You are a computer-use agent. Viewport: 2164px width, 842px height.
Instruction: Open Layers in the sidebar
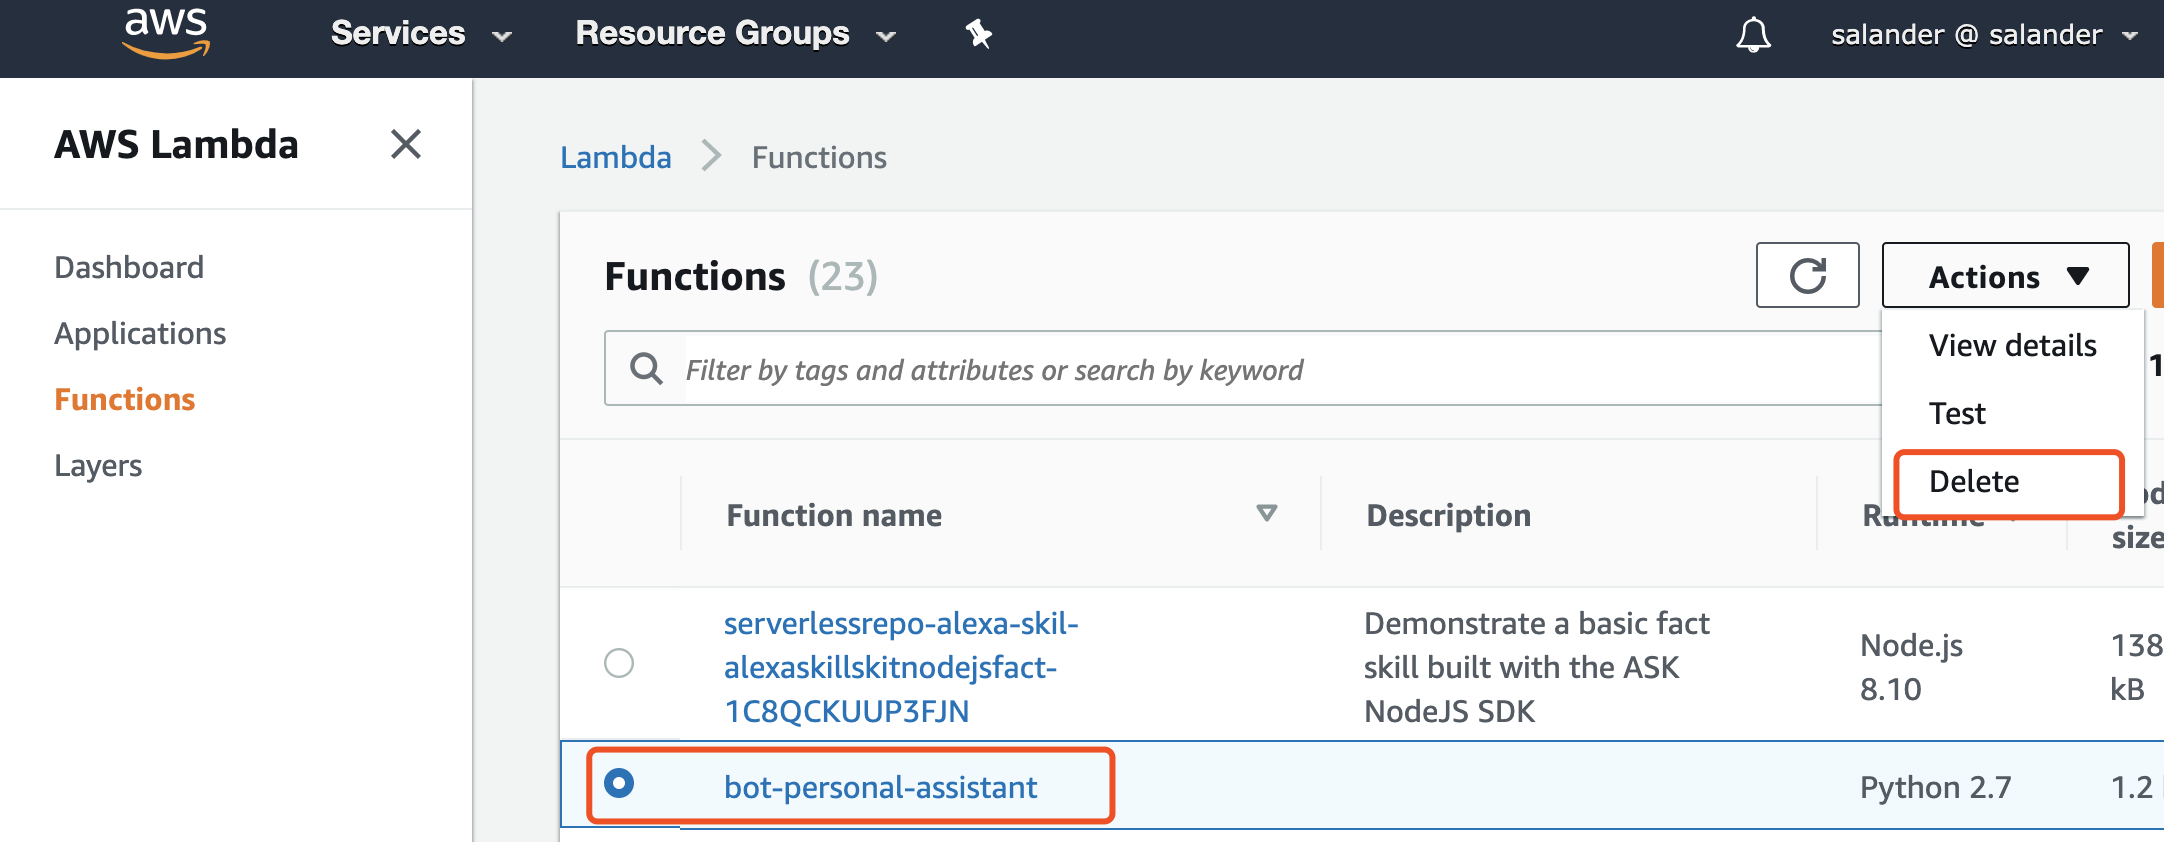(98, 466)
